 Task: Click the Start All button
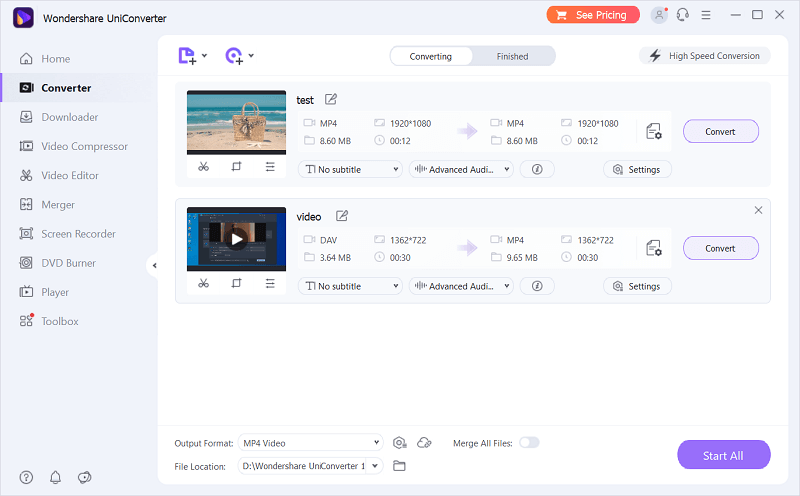click(x=723, y=455)
